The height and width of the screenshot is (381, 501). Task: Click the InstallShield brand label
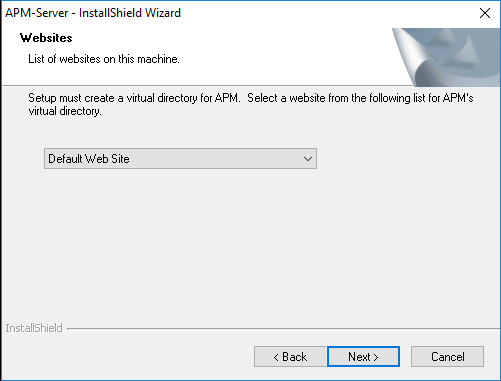tap(34, 328)
